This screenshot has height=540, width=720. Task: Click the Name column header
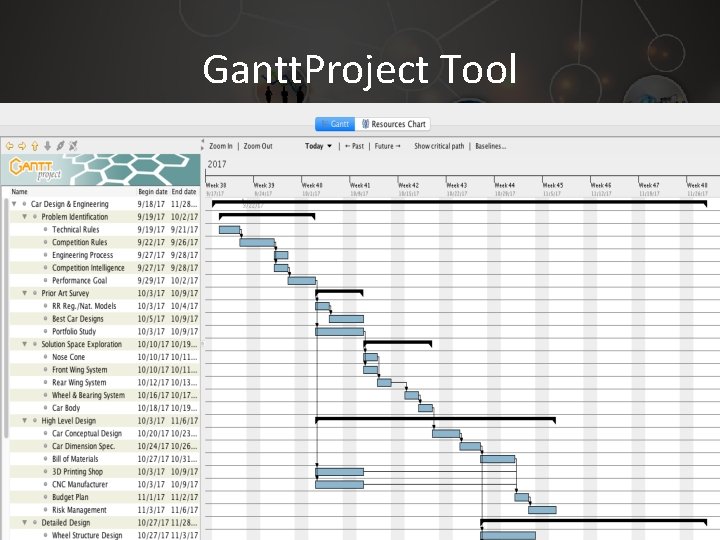20,191
